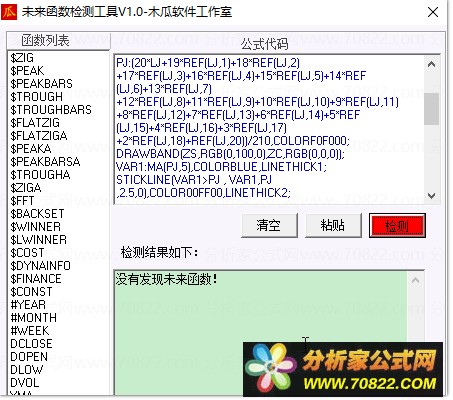Select $LWINNER in the function list
The width and height of the screenshot is (453, 400).
tap(39, 240)
